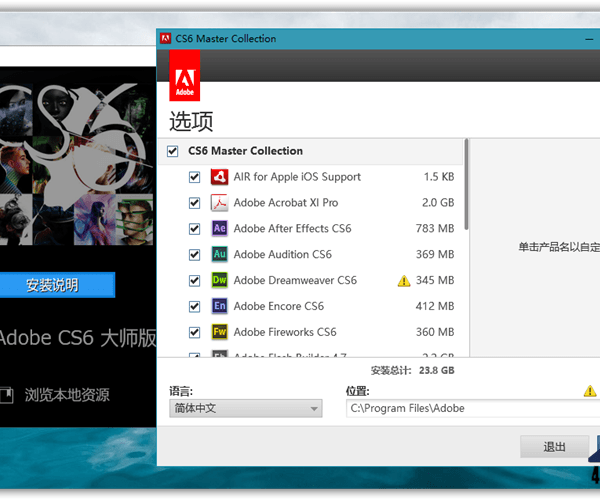
Task: Select the After Effects CS6 Ae icon
Action: point(219,229)
